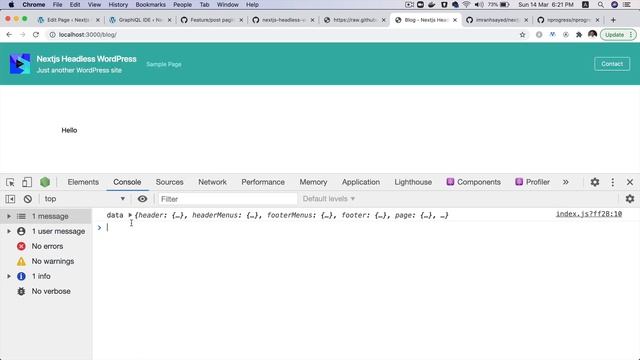640x360 pixels.
Task: Open the React Profiler tab
Action: [x=532, y=182]
